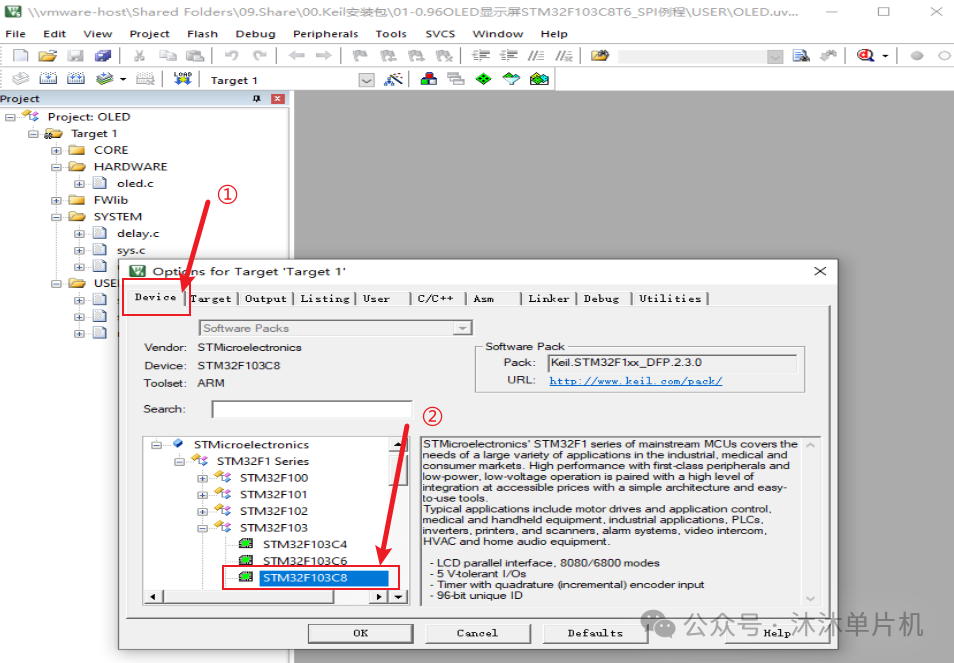954x663 pixels.
Task: Click the Redo toolbar icon
Action: pos(260,56)
